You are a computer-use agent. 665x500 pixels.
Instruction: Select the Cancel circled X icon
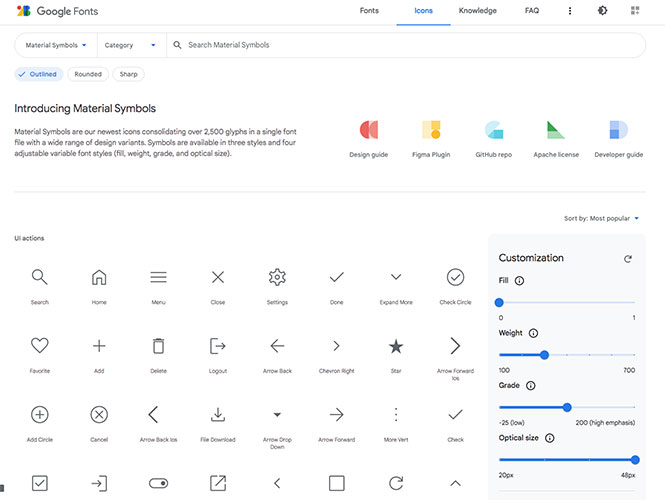[99, 414]
